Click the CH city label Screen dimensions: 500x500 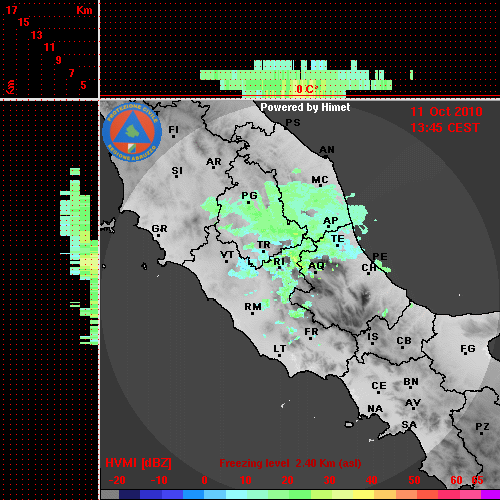coord(369,268)
